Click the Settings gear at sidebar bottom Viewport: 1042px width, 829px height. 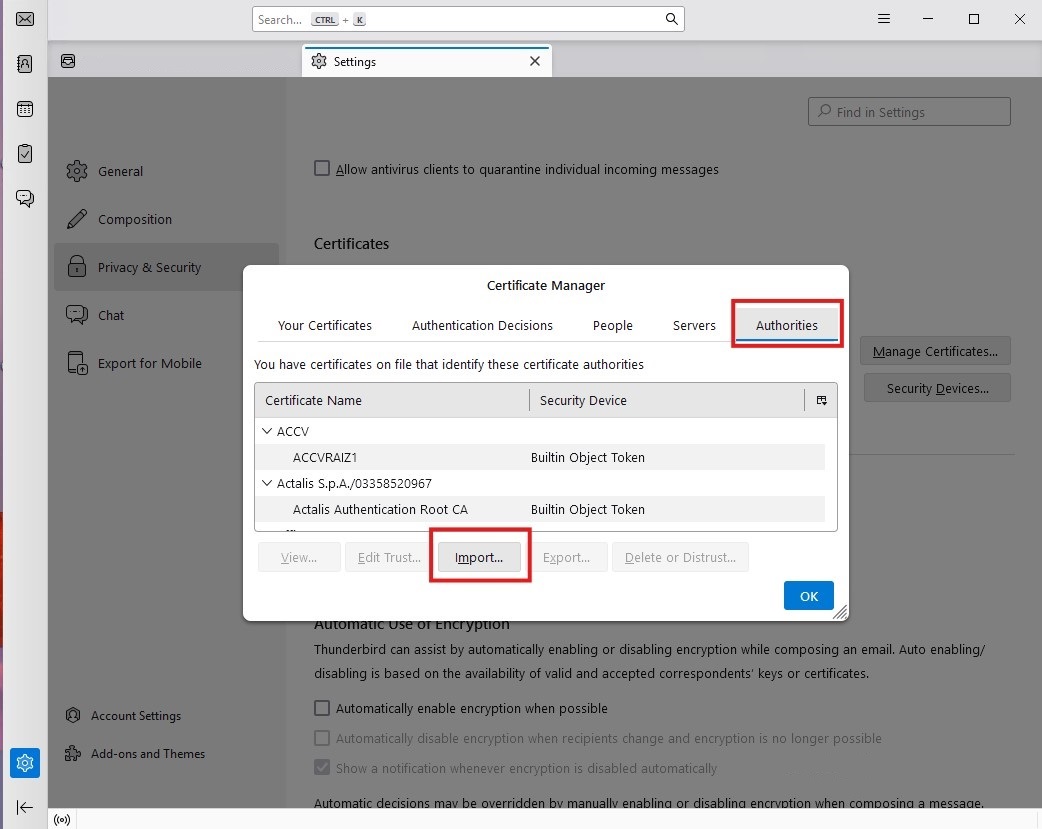[25, 763]
